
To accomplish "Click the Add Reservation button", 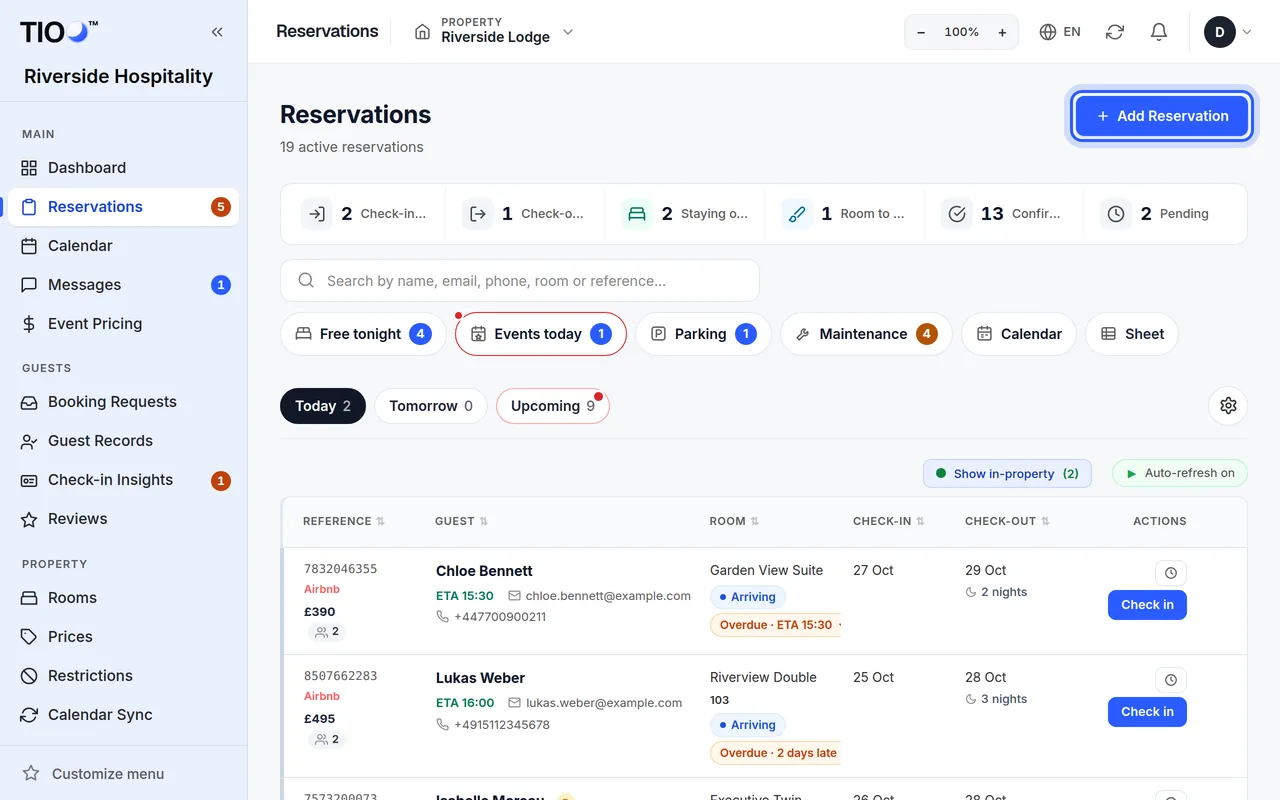I will [1162, 116].
